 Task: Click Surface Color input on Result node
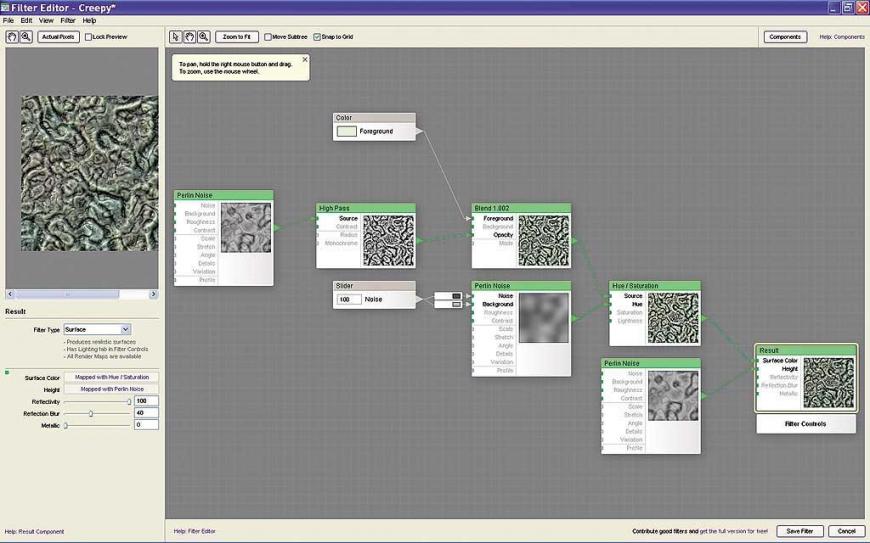(x=780, y=361)
